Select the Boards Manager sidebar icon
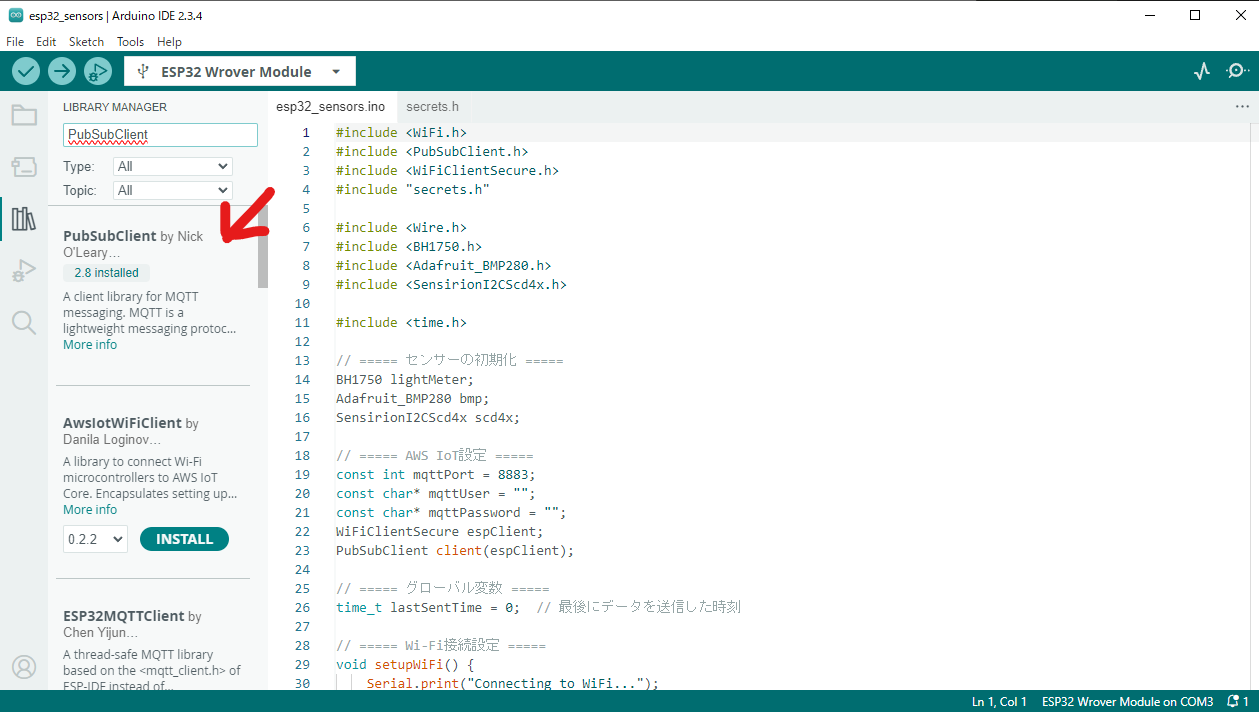Screen dimensions: 1259x712 coord(23,166)
